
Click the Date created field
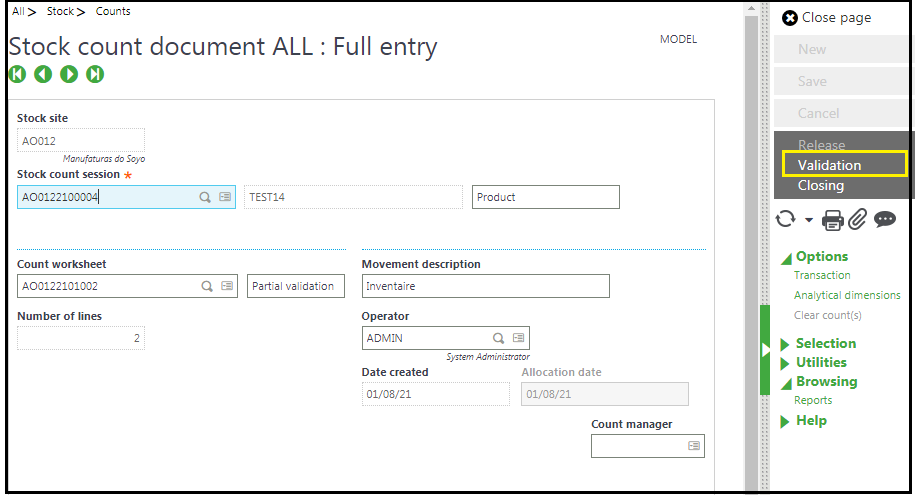tap(435, 394)
